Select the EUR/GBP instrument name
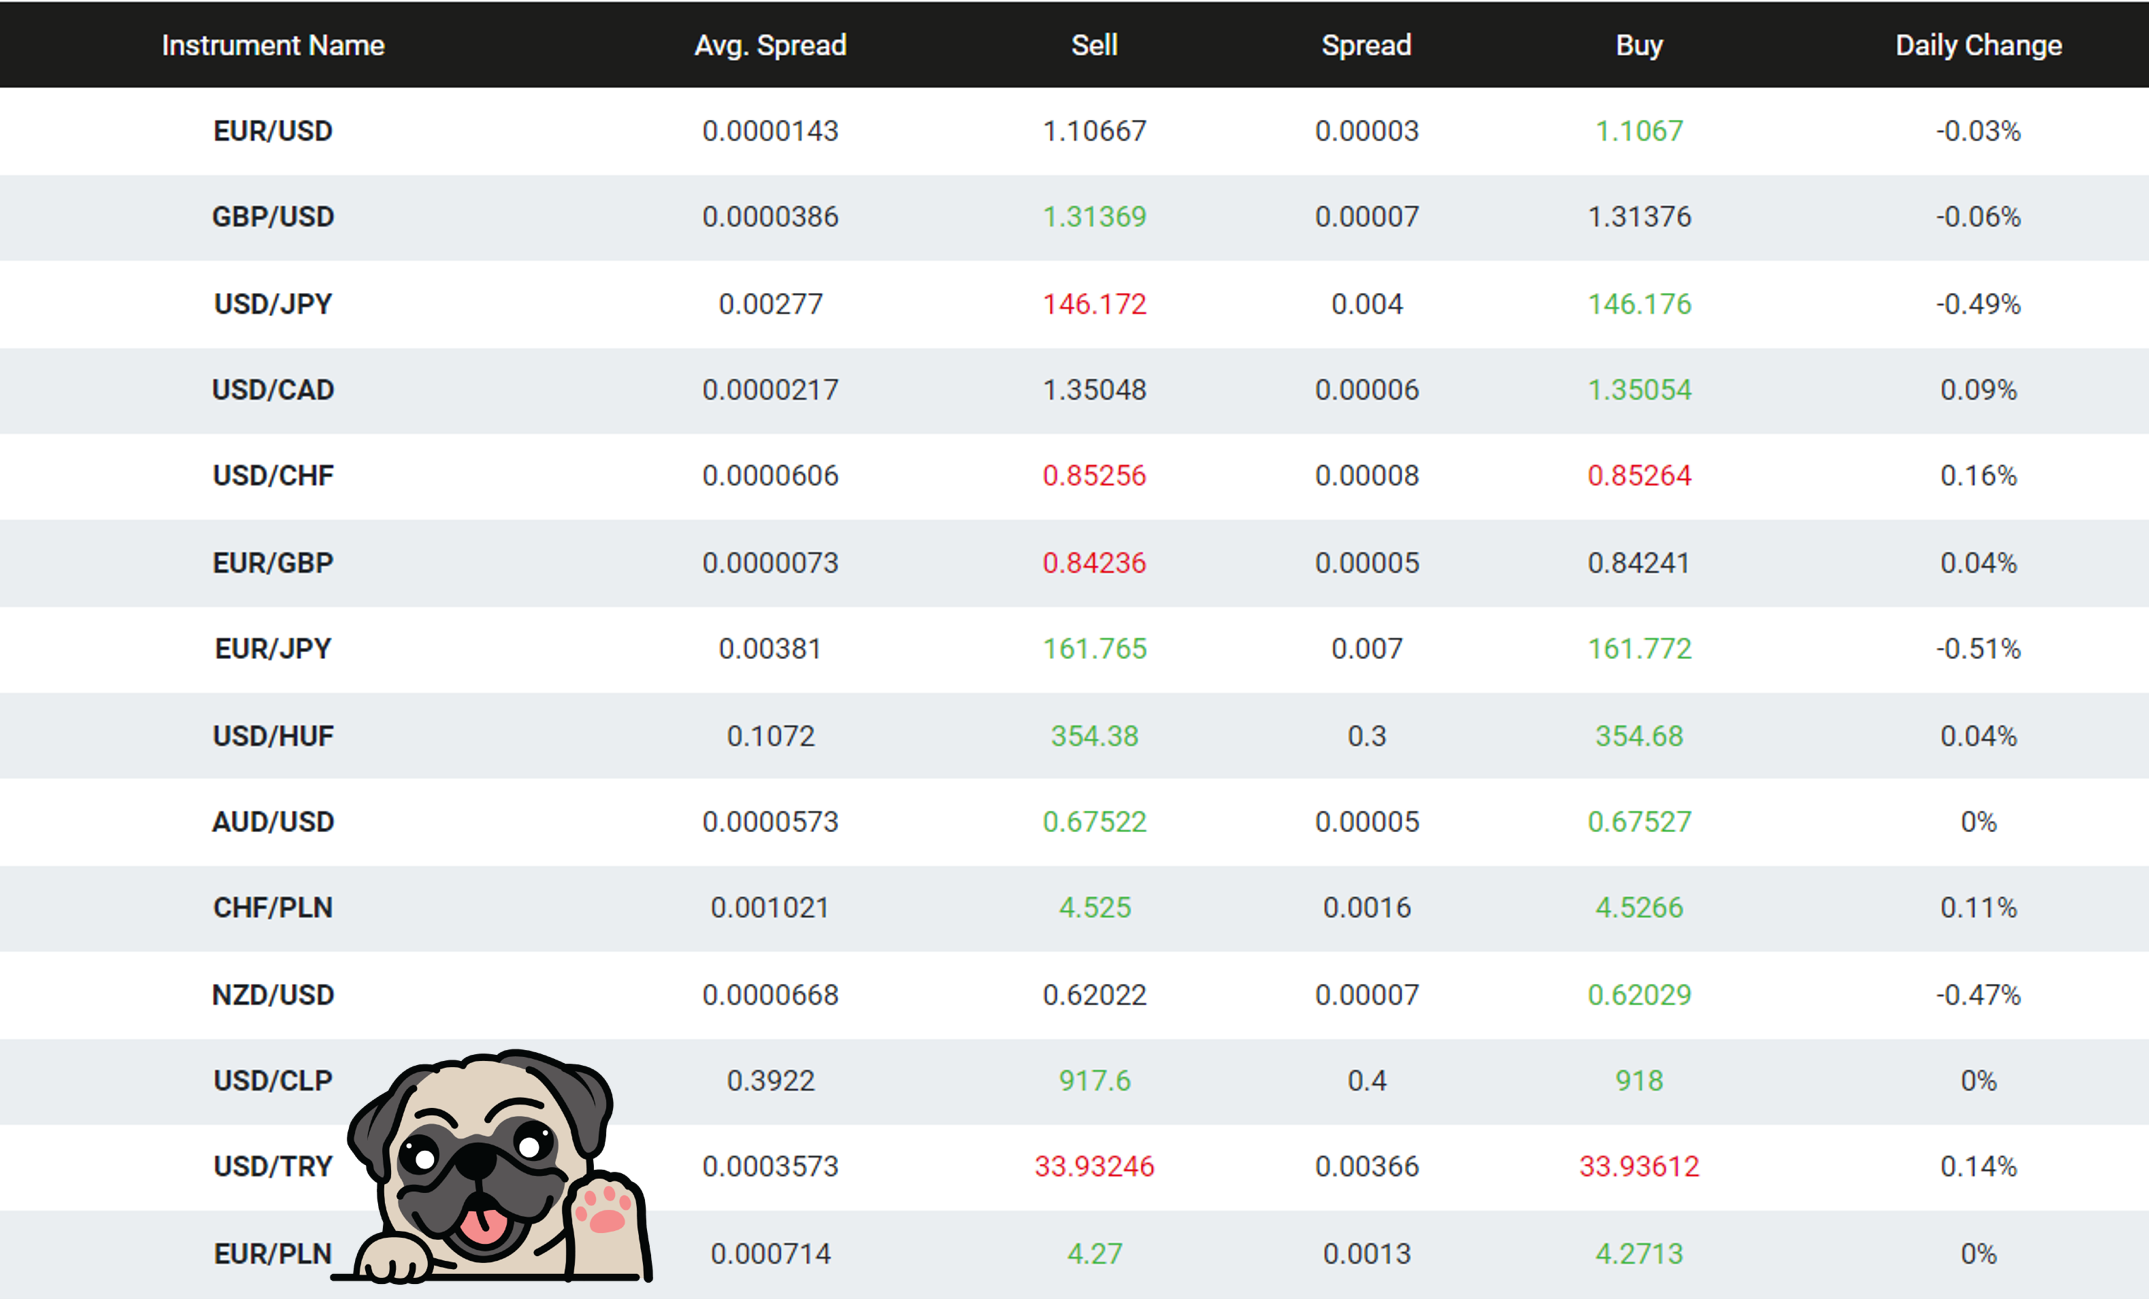2149x1299 pixels. coord(273,563)
